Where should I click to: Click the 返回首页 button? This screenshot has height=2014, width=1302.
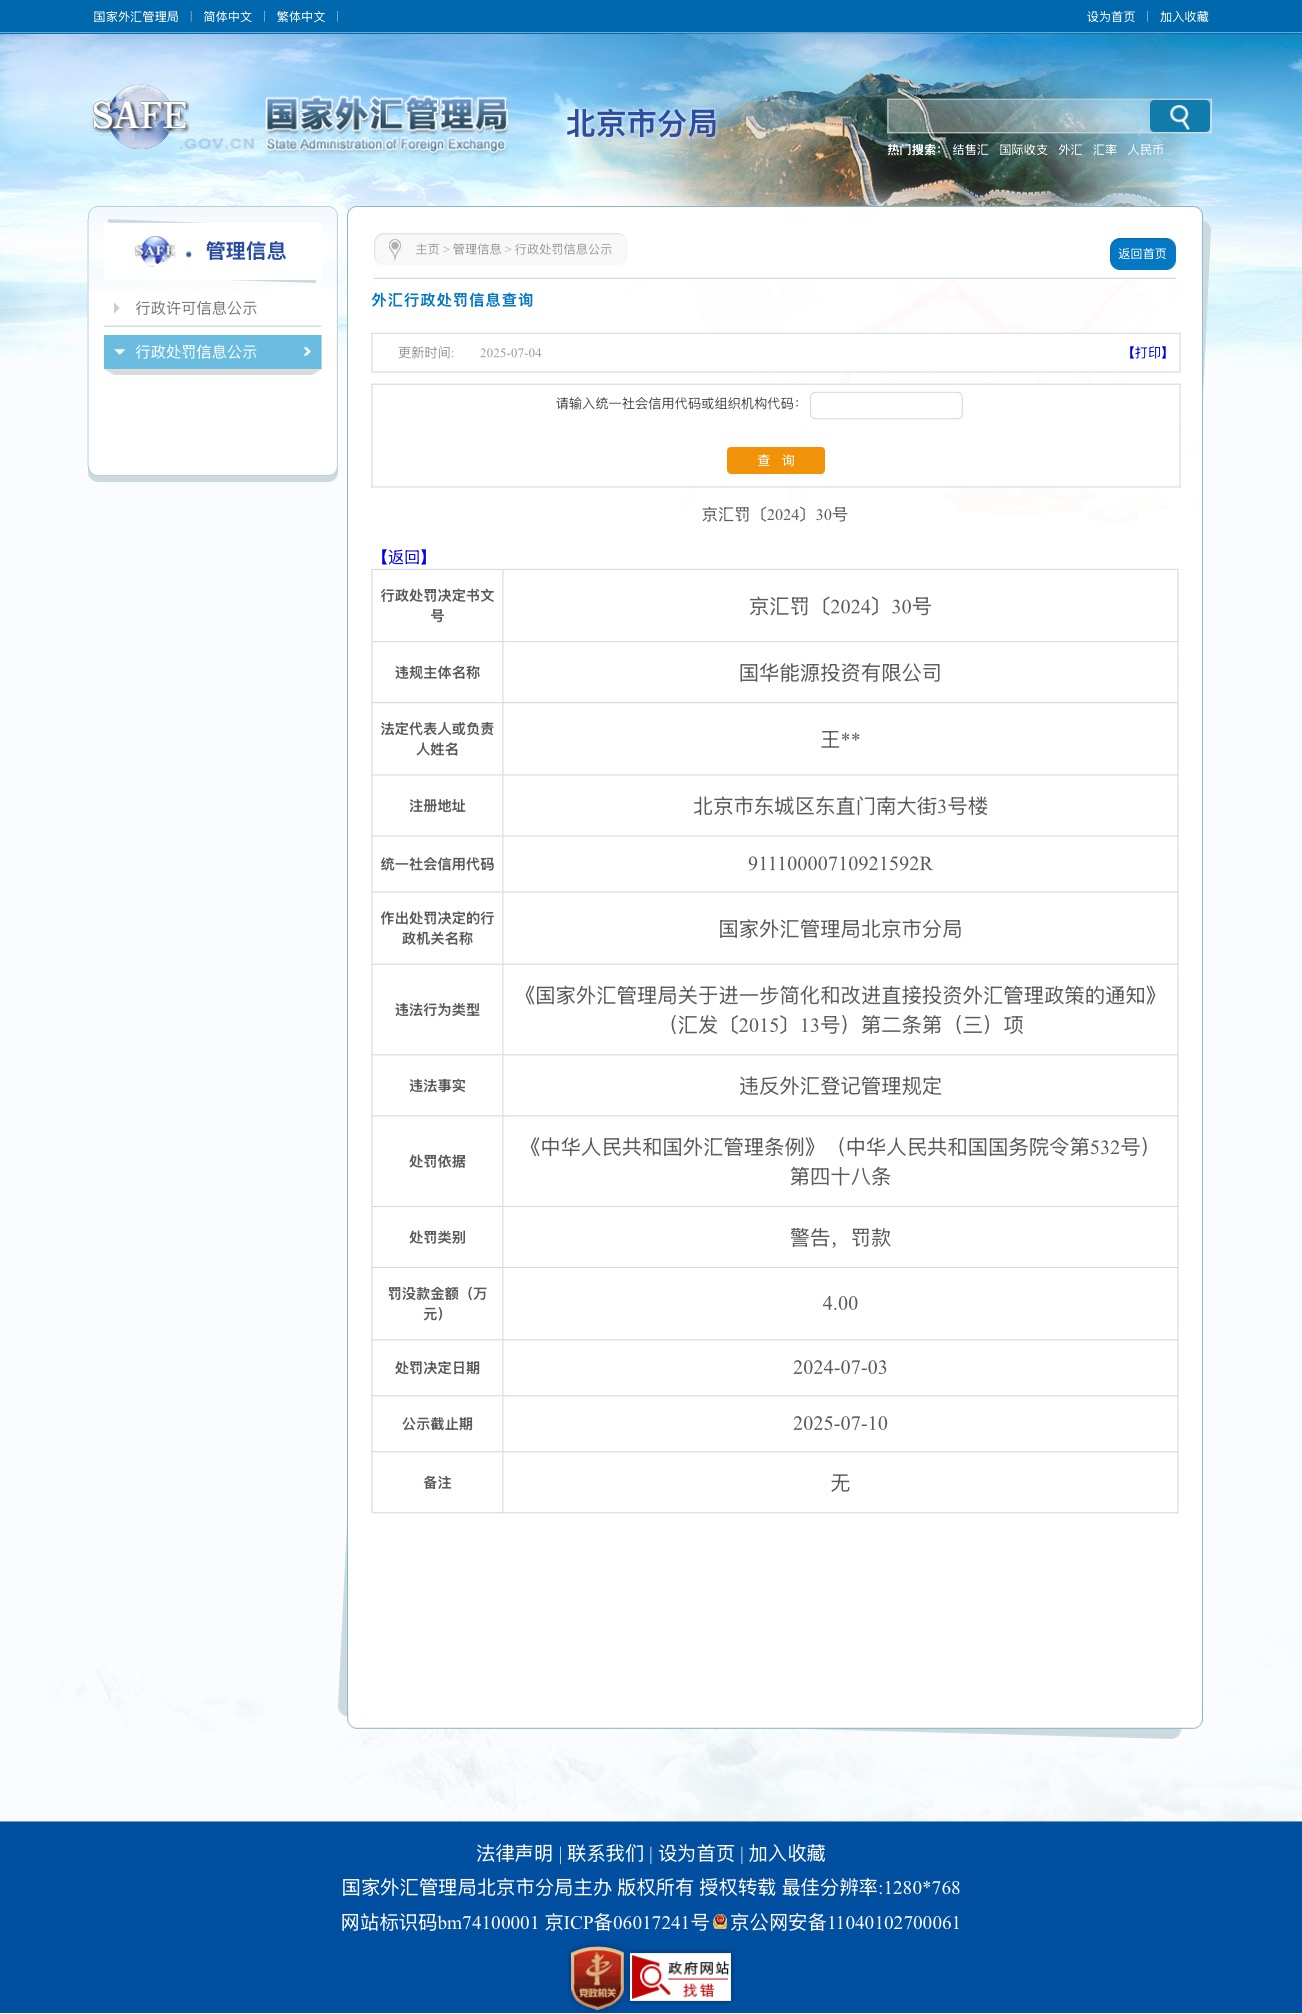(1142, 254)
